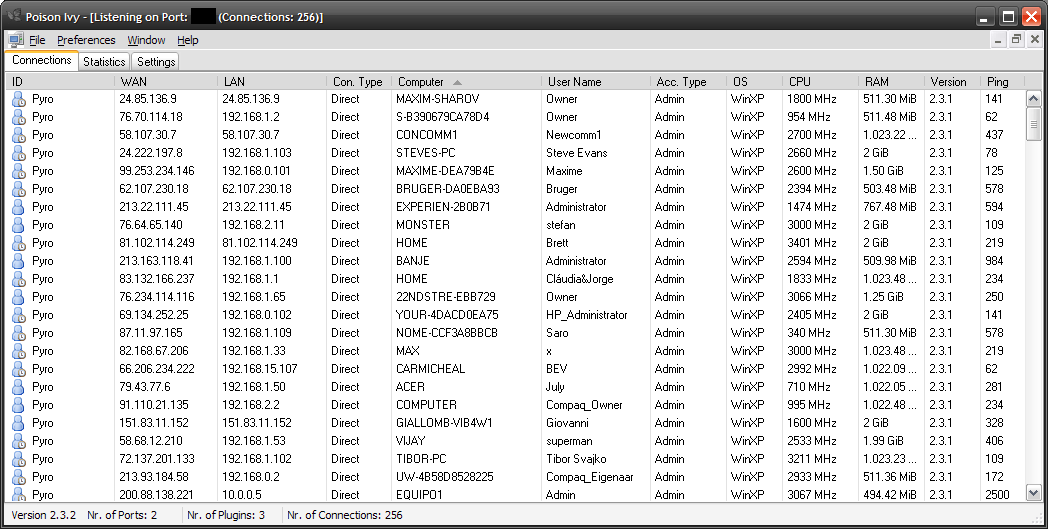Minimize the inner child window
This screenshot has height=529, width=1048.
point(999,40)
